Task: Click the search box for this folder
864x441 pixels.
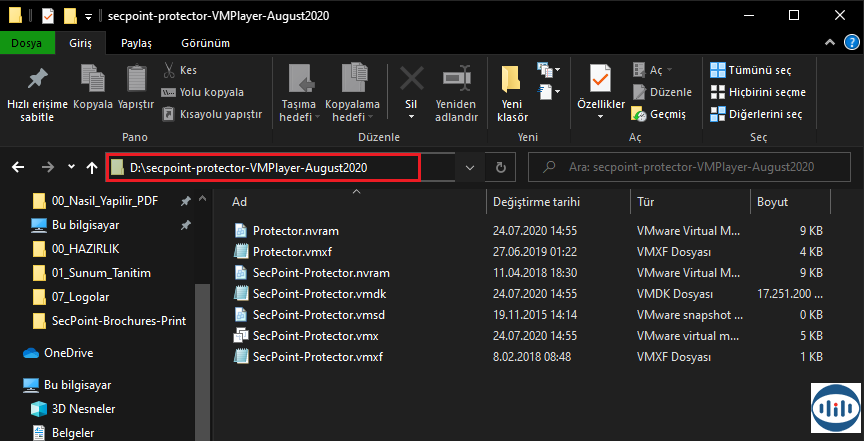Action: [690, 167]
